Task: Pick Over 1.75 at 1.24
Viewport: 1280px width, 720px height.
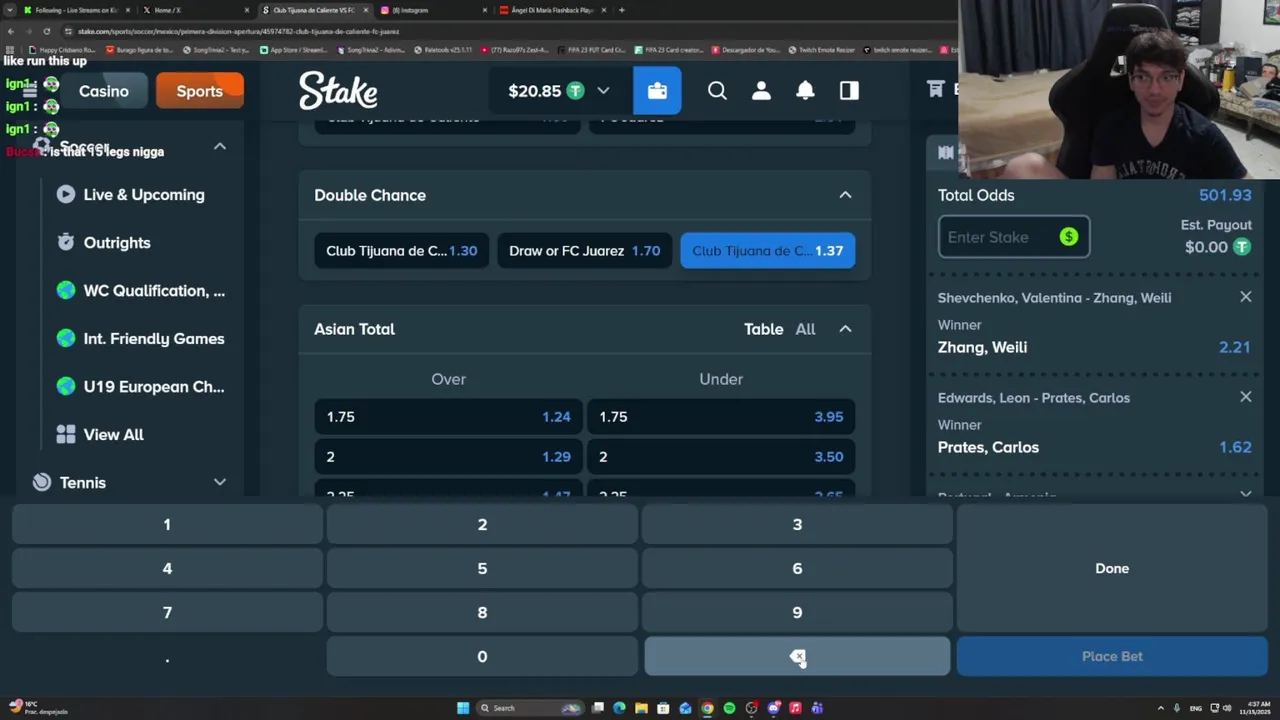Action: [448, 417]
